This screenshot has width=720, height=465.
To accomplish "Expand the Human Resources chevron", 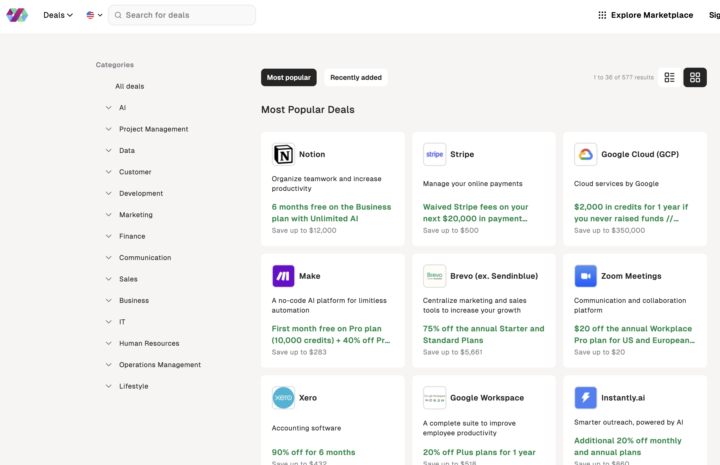I will pos(108,343).
